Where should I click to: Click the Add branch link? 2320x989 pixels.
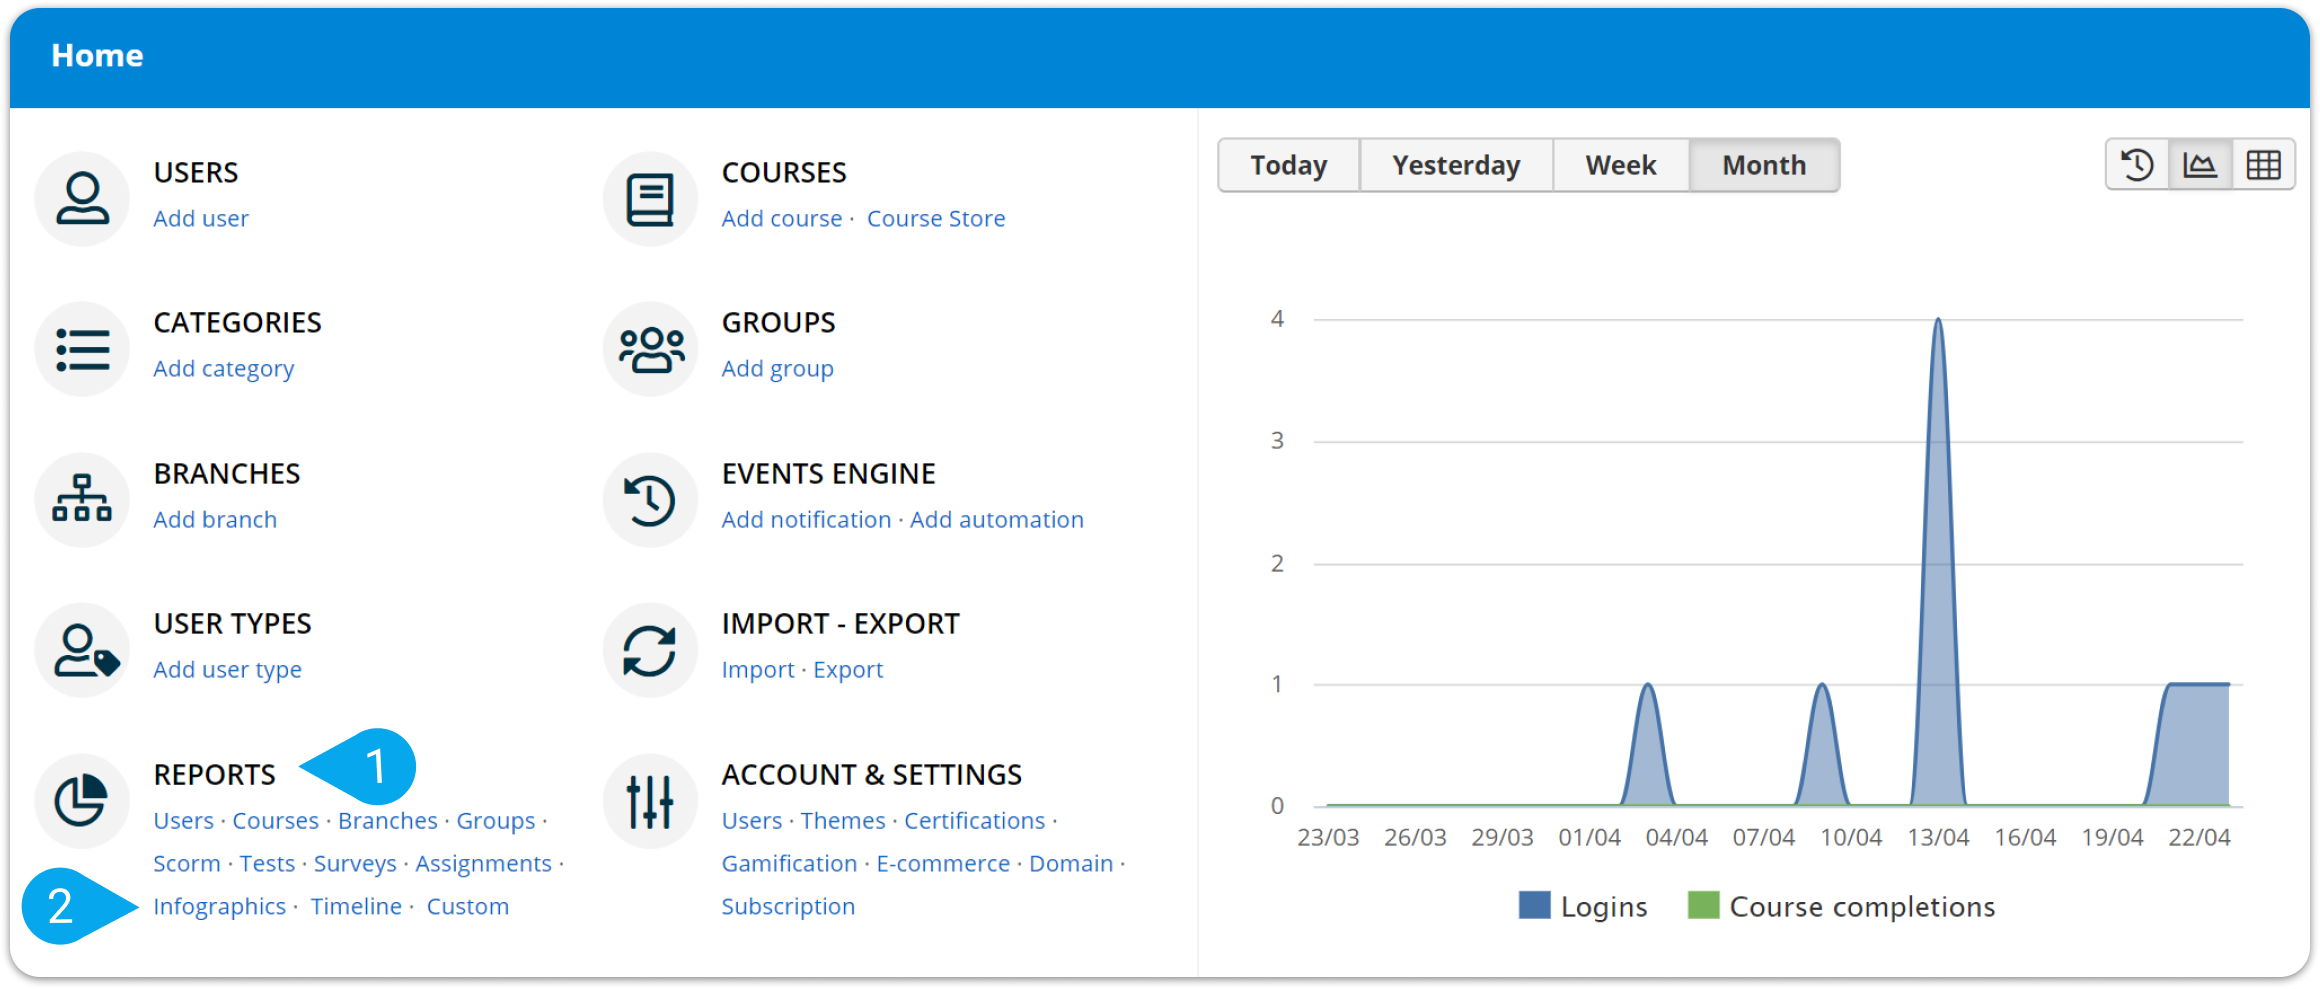coord(215,519)
